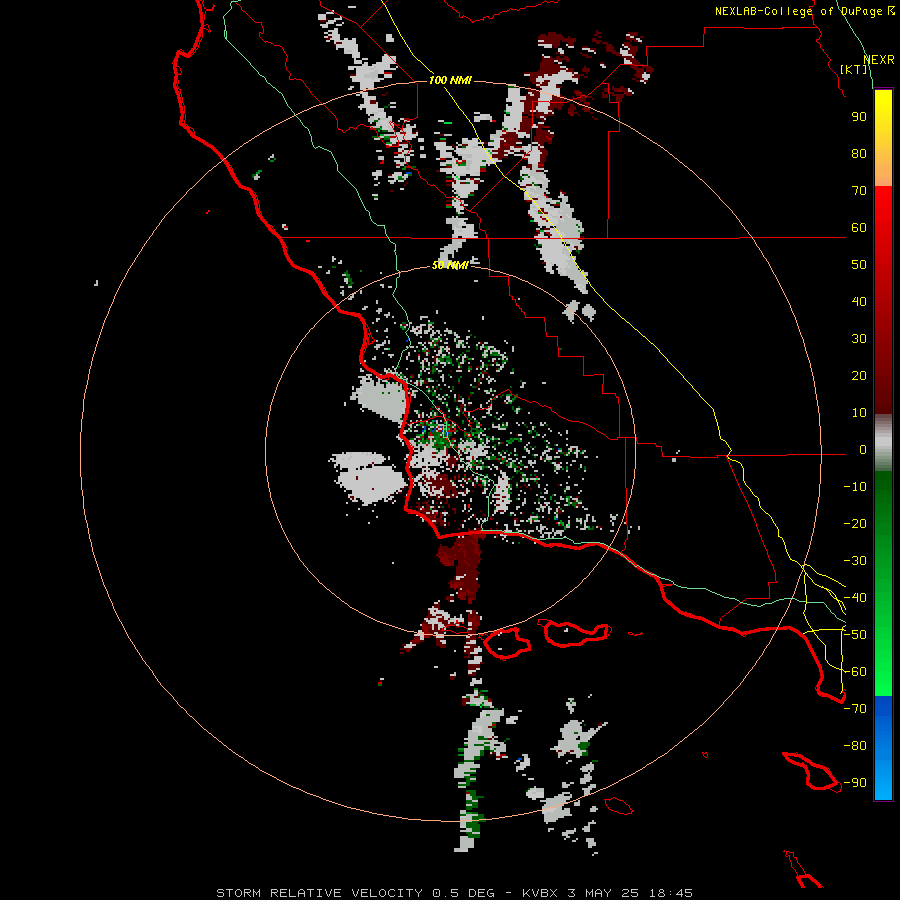Screen dimensions: 900x900
Task: Click the NEXR label above the color bar
Action: click(x=879, y=60)
